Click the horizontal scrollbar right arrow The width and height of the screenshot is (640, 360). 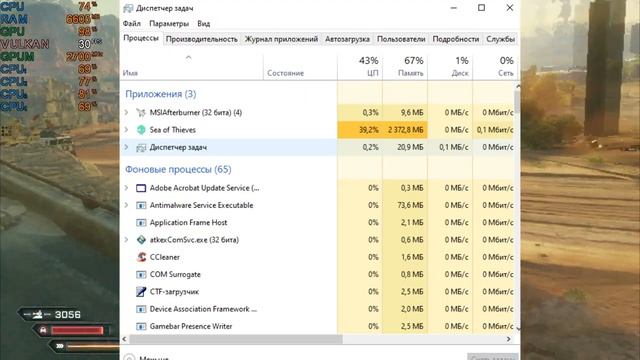tap(509, 339)
